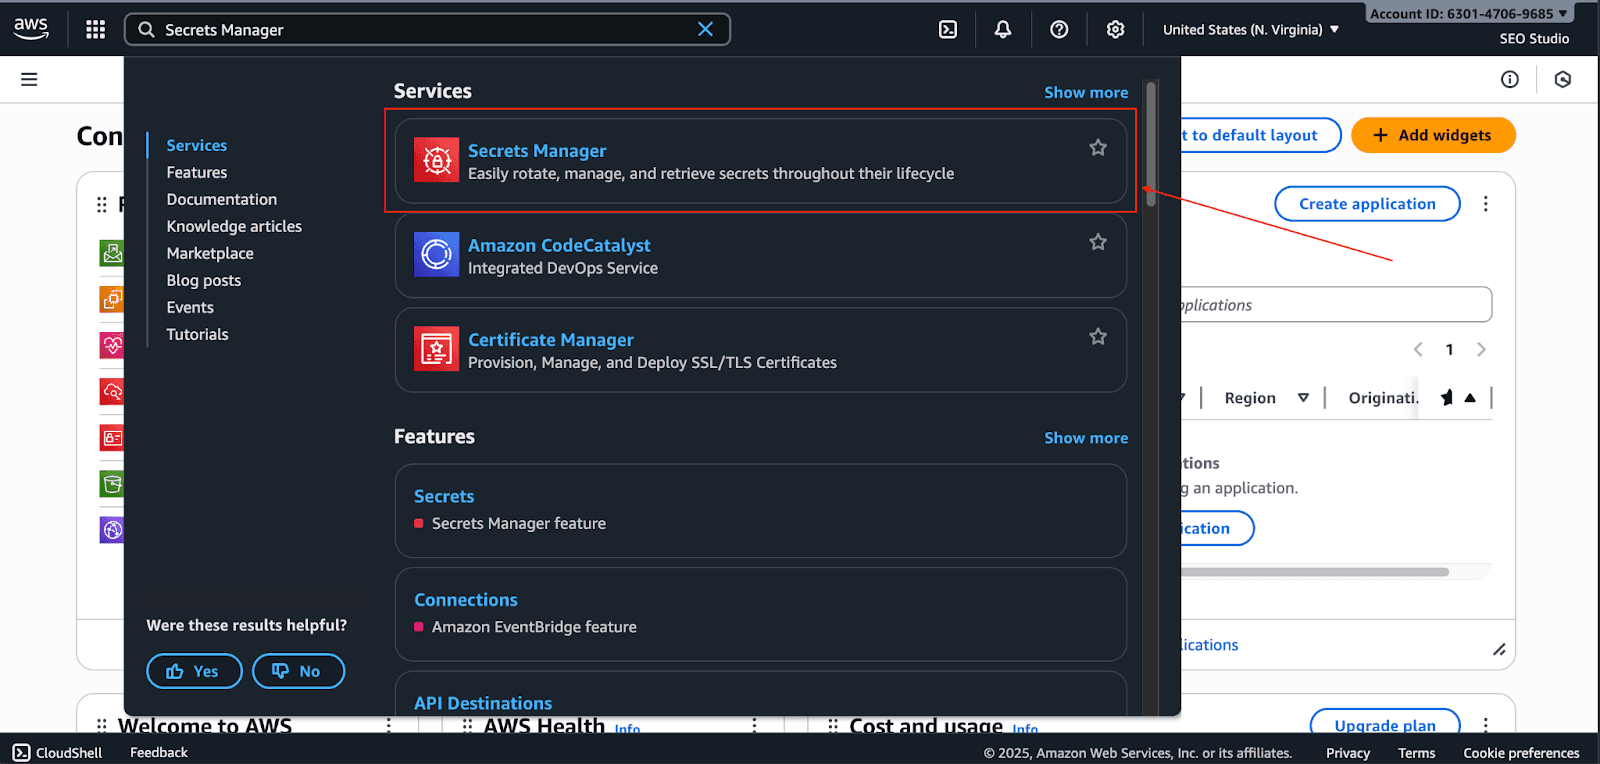Select Tutorials filter
This screenshot has width=1600, height=764.
pos(197,334)
